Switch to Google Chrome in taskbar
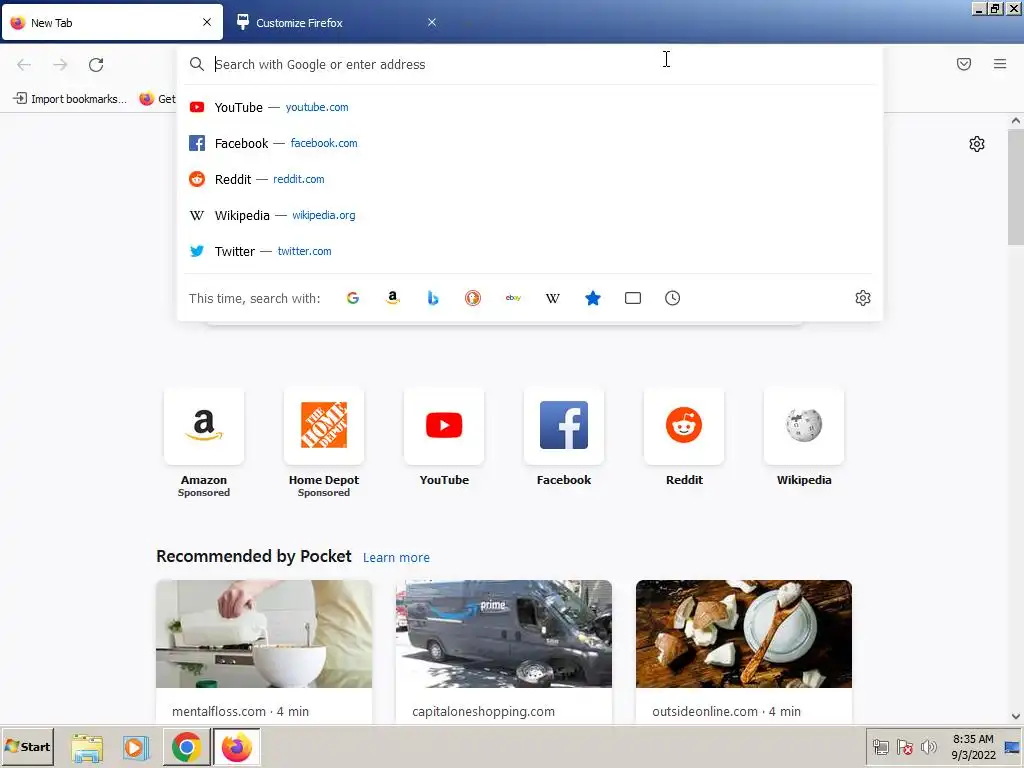Viewport: 1024px width, 768px height. coord(187,747)
